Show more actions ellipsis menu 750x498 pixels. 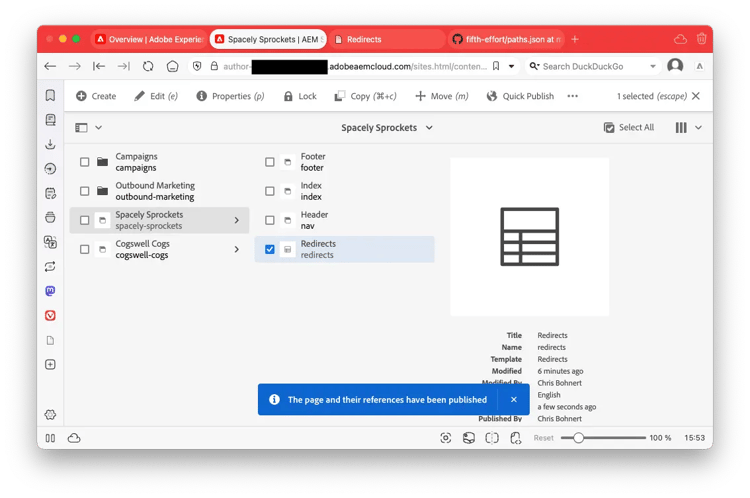click(x=573, y=96)
